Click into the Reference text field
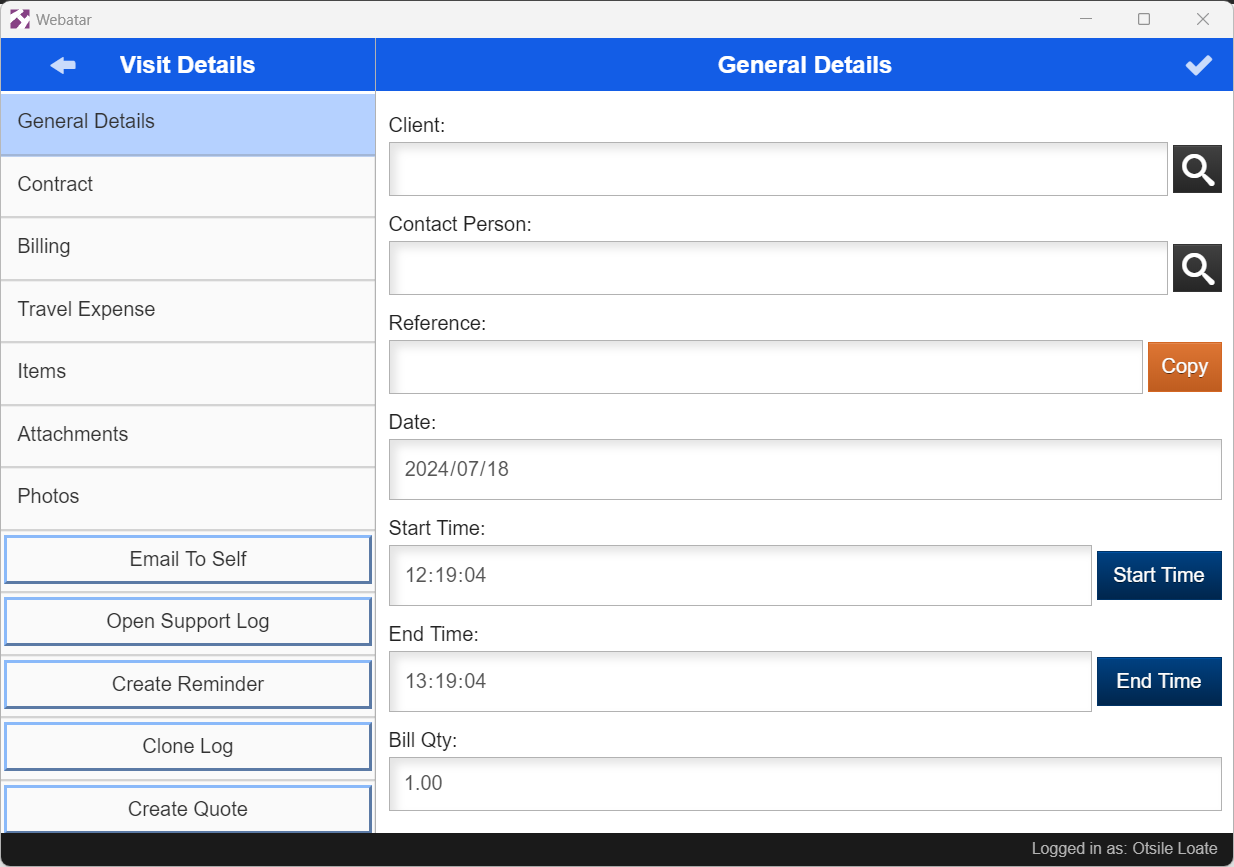This screenshot has width=1234, height=867. (x=765, y=367)
